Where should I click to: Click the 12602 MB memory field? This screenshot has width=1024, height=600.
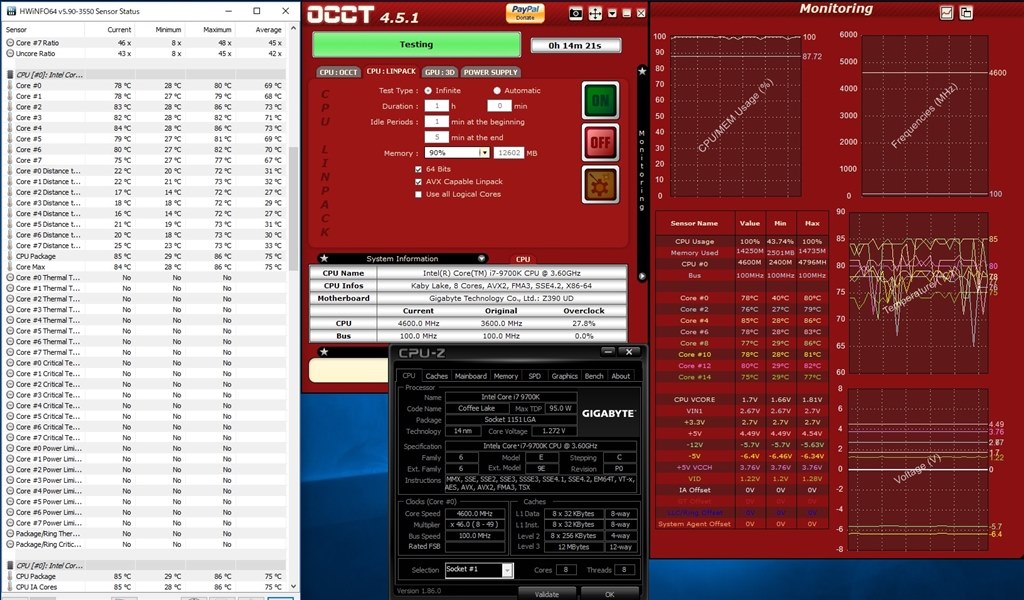(508, 153)
